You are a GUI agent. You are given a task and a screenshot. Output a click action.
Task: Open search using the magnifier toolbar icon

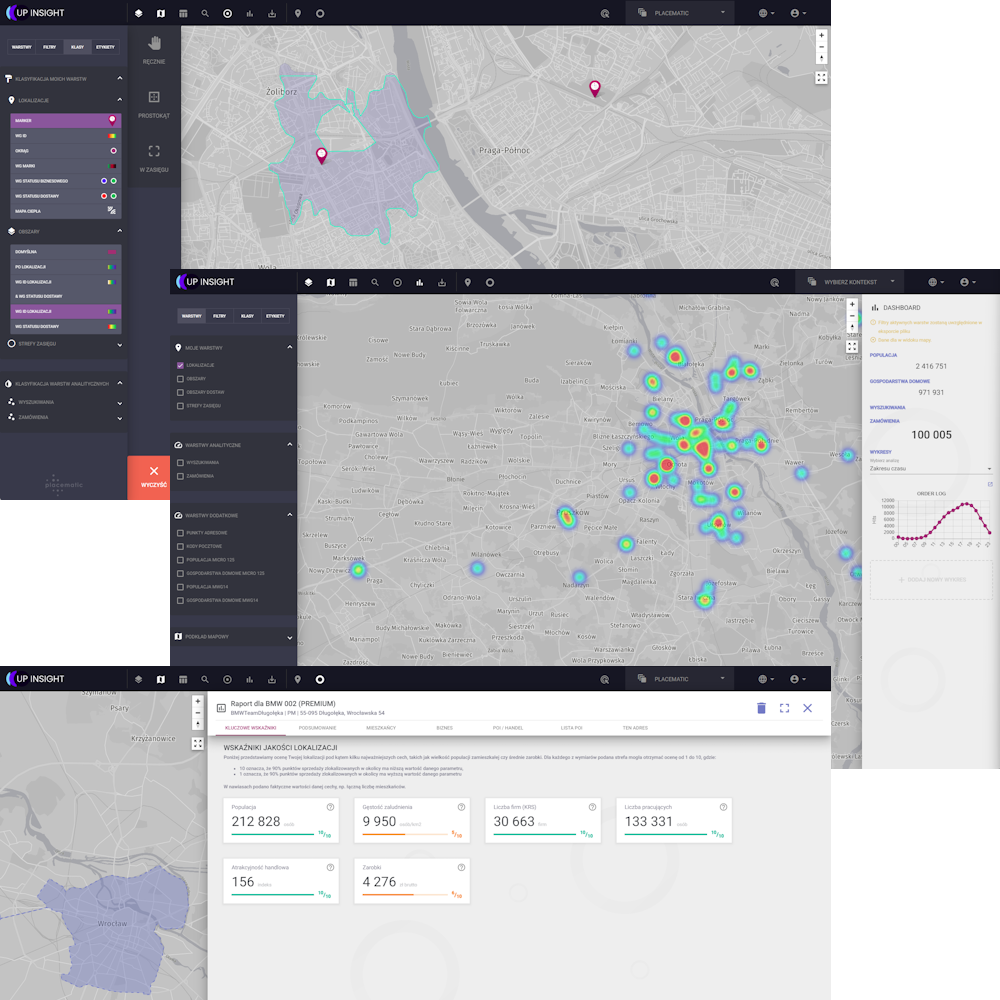tap(205, 13)
